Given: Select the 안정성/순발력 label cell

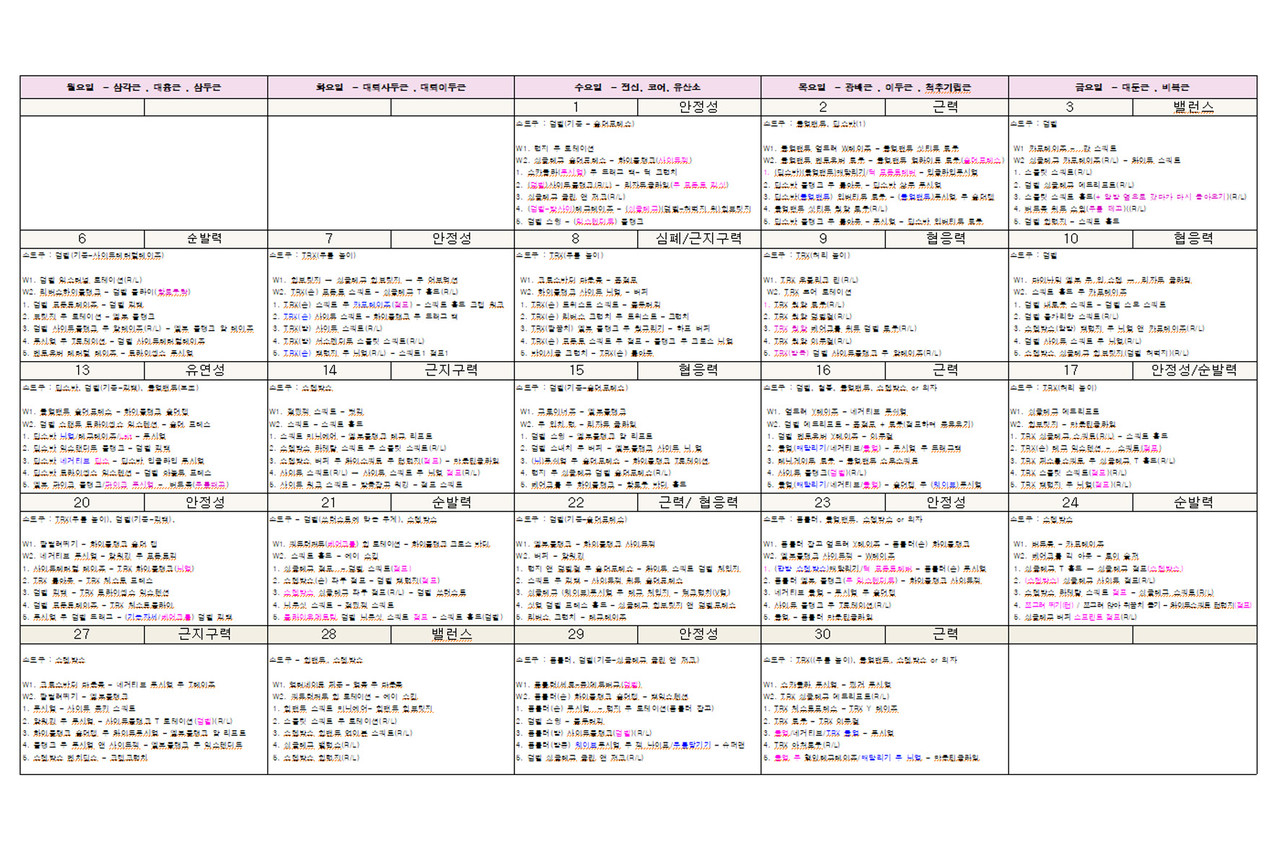Looking at the screenshot, I should point(1194,370).
